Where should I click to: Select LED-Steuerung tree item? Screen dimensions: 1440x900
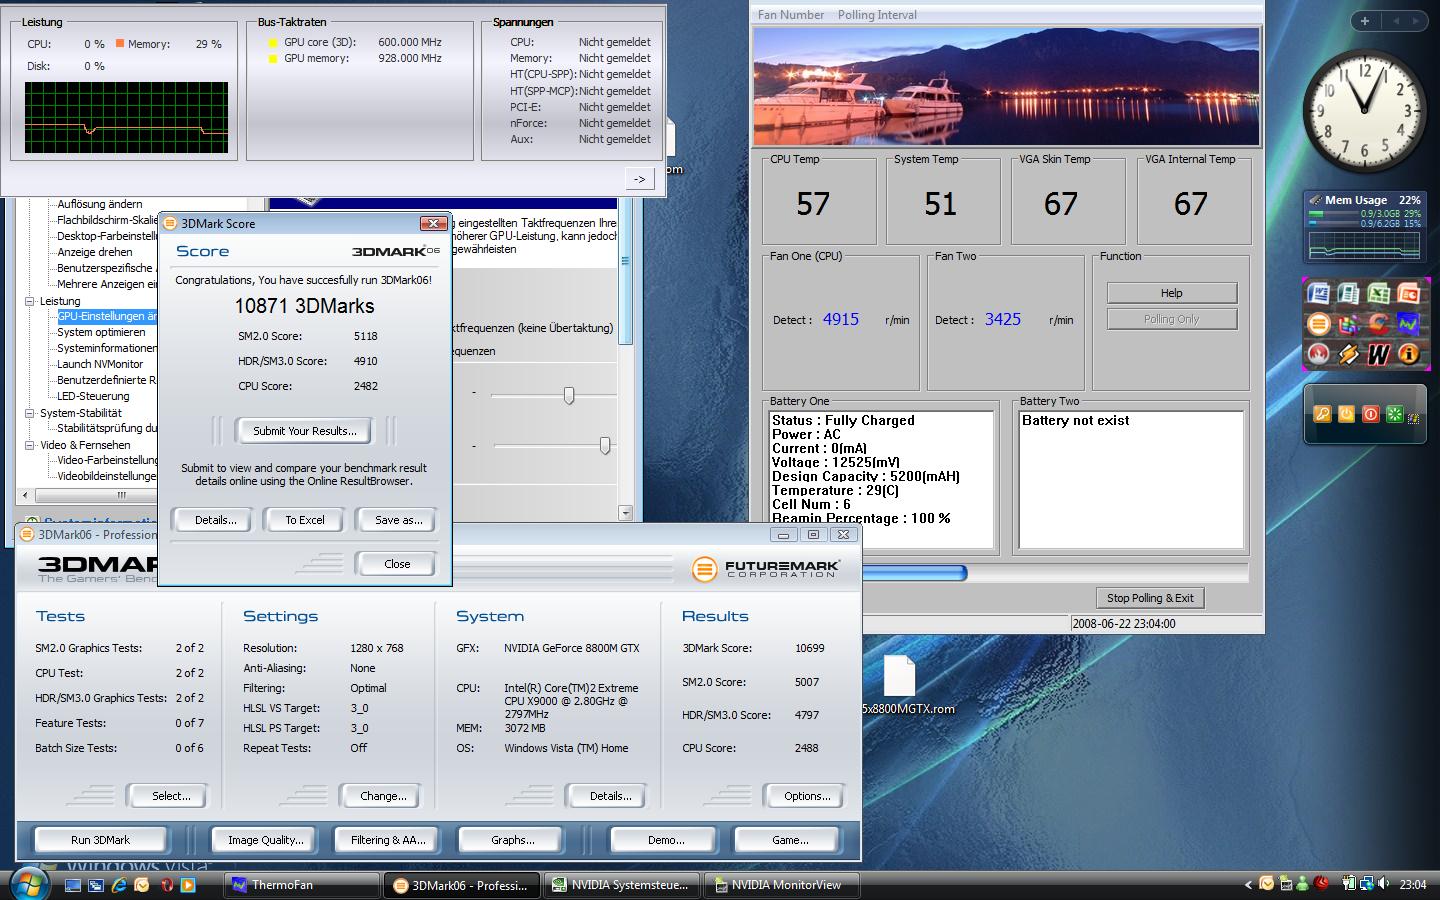coord(93,396)
